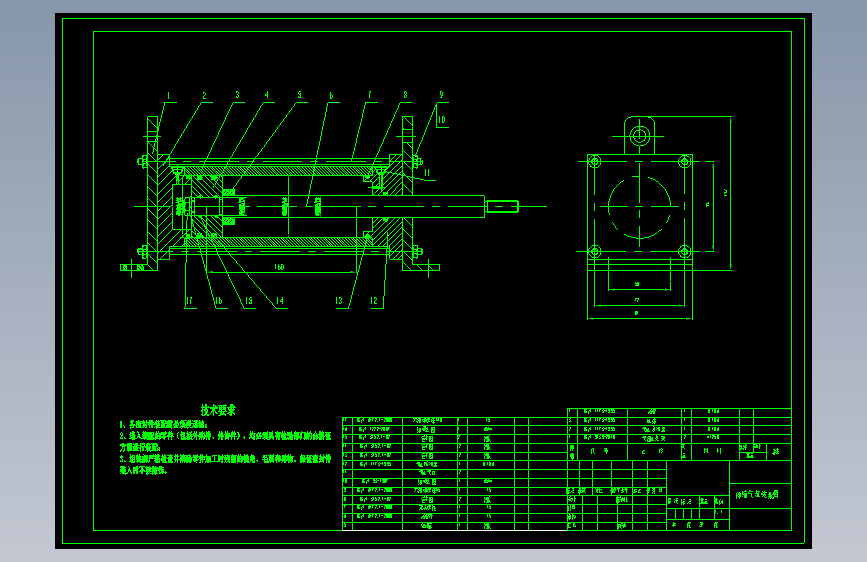Click part callout number 14

click(279, 301)
